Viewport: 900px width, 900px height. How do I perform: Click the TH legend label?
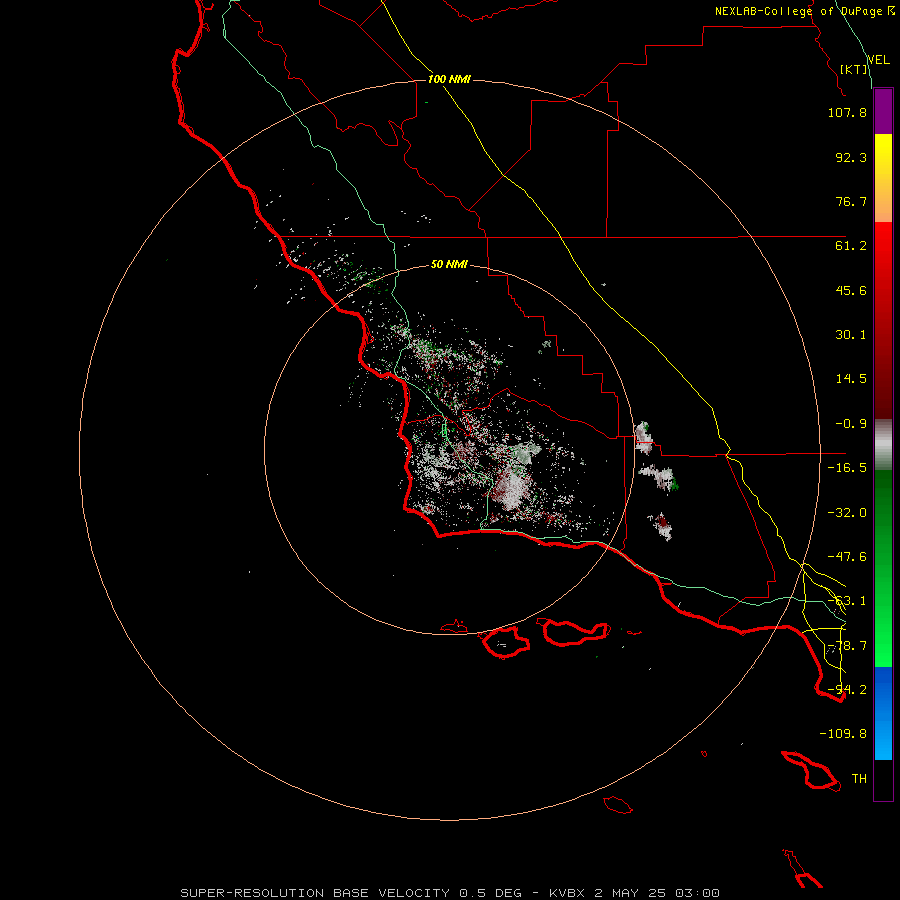[x=859, y=779]
